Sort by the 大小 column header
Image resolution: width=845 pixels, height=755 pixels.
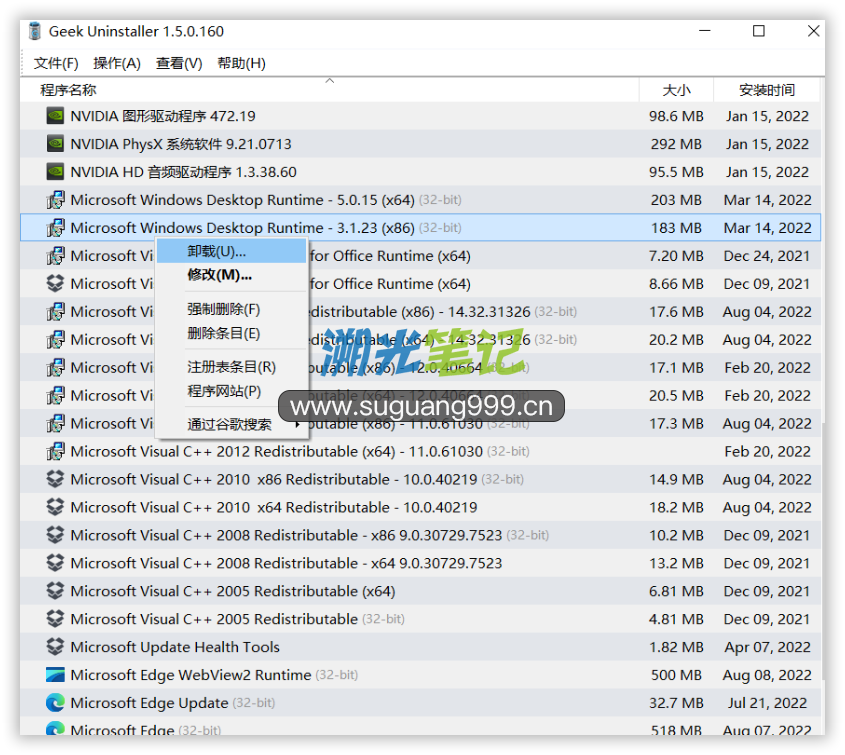(x=676, y=90)
